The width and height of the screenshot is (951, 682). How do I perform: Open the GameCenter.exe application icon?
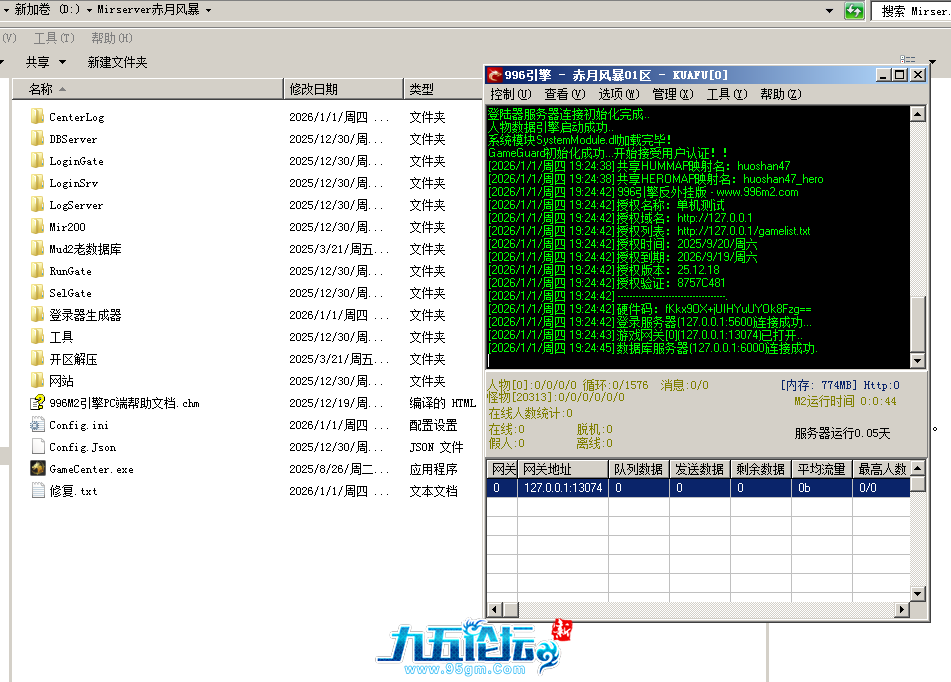[x=38, y=469]
